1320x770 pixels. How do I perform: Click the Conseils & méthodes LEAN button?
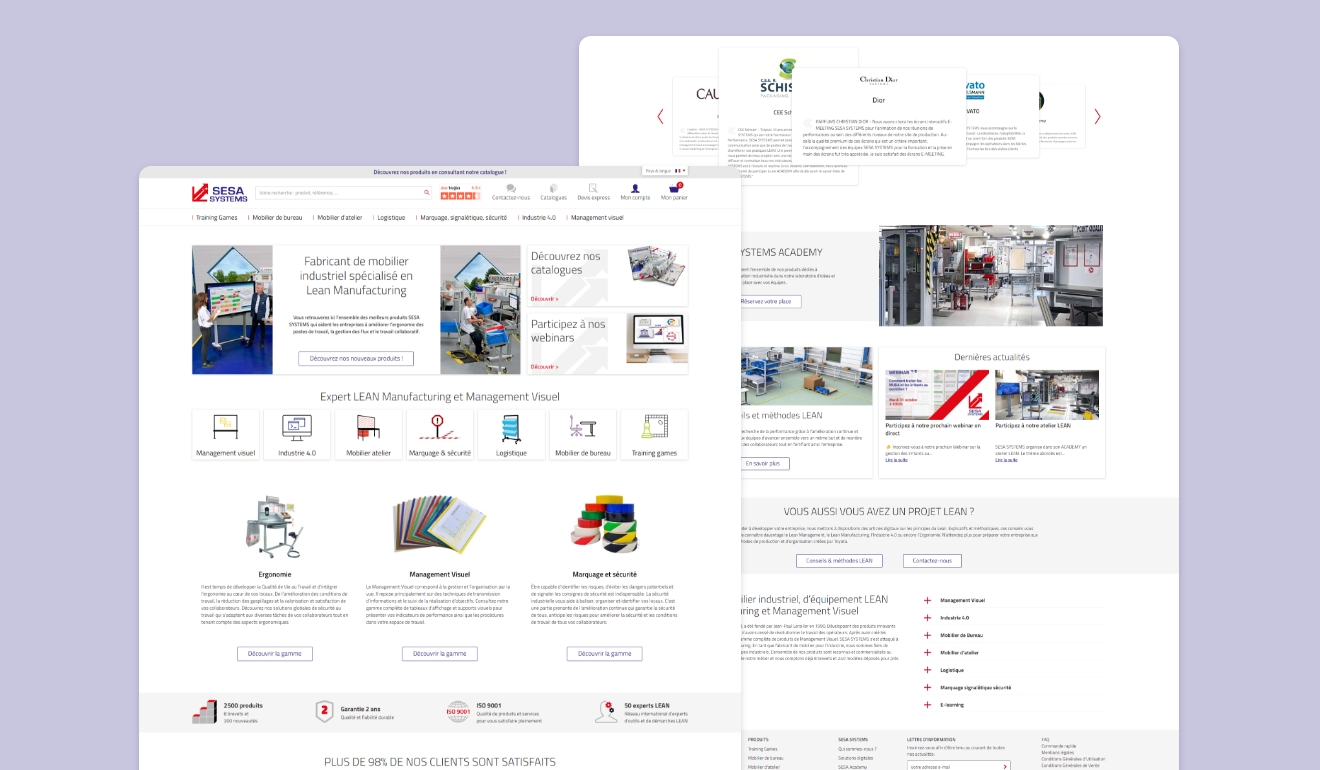[839, 561]
